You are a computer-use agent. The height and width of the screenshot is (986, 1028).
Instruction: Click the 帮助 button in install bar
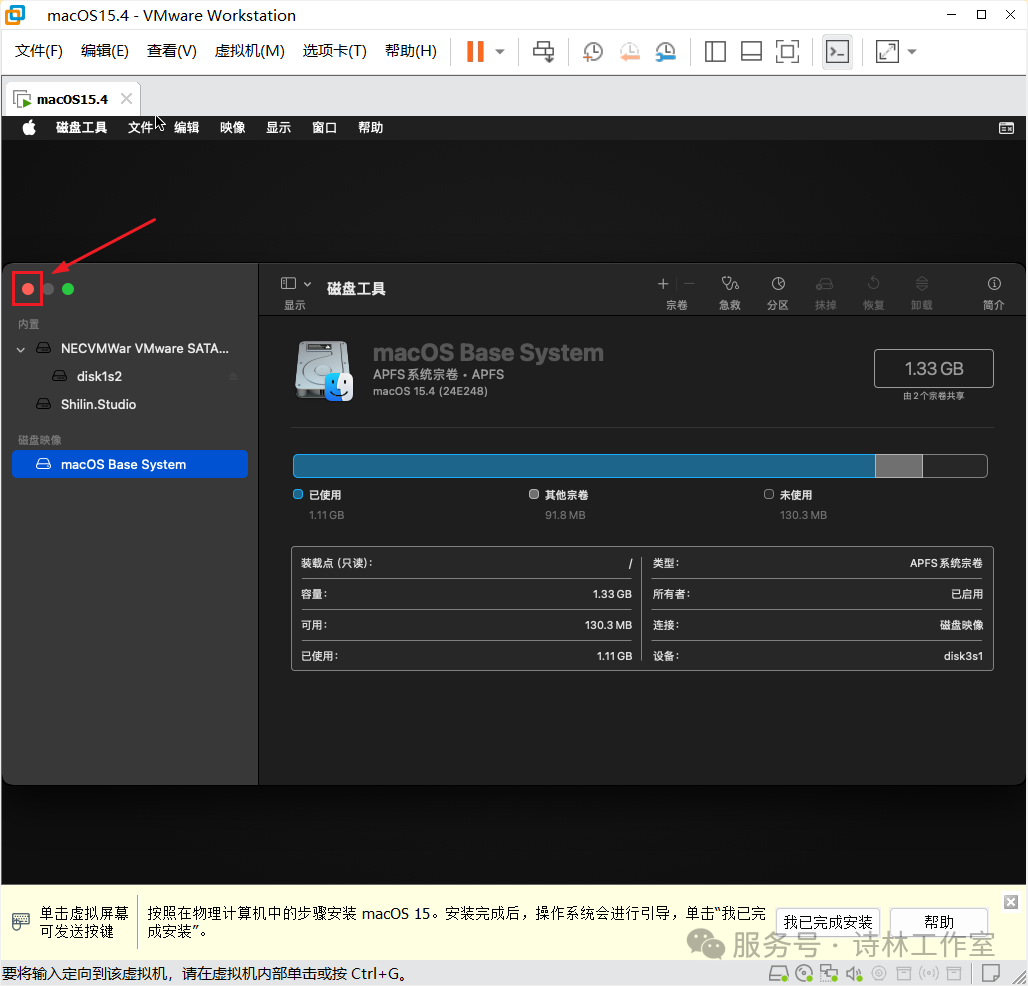tap(939, 922)
